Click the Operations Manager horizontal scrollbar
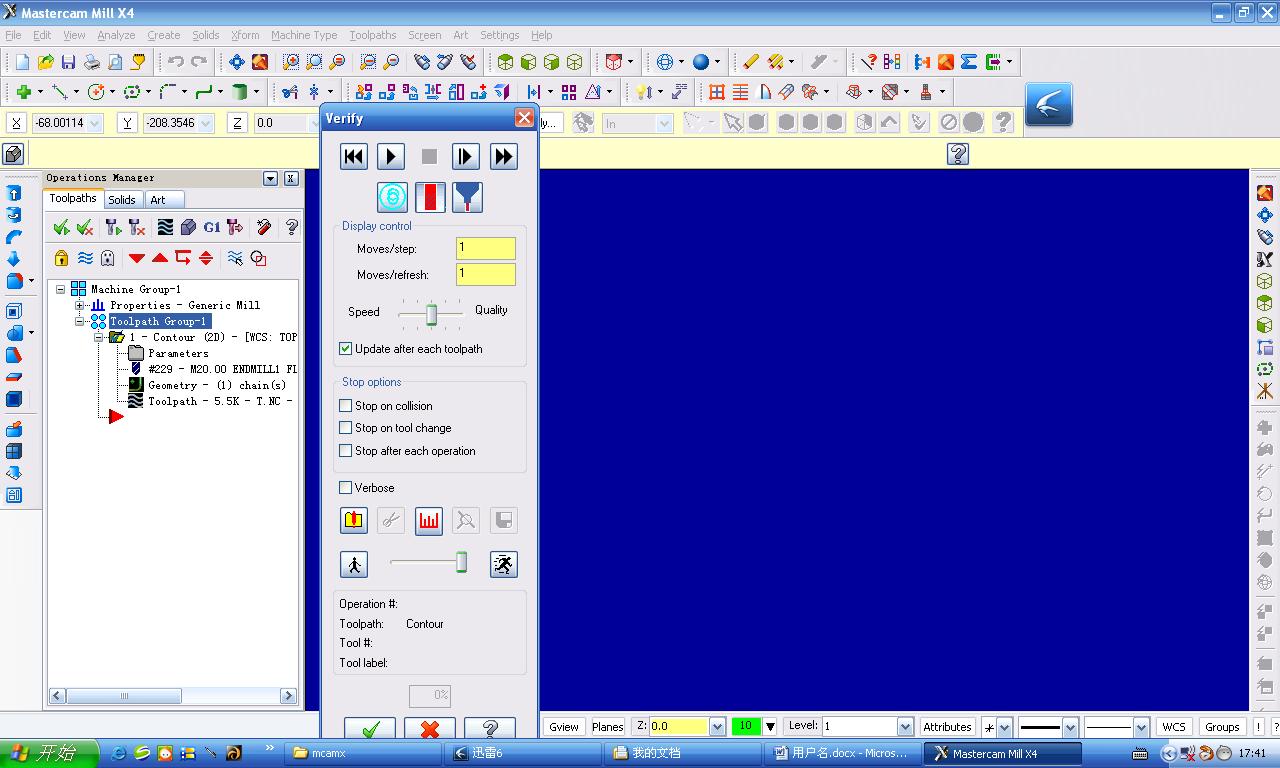 173,696
